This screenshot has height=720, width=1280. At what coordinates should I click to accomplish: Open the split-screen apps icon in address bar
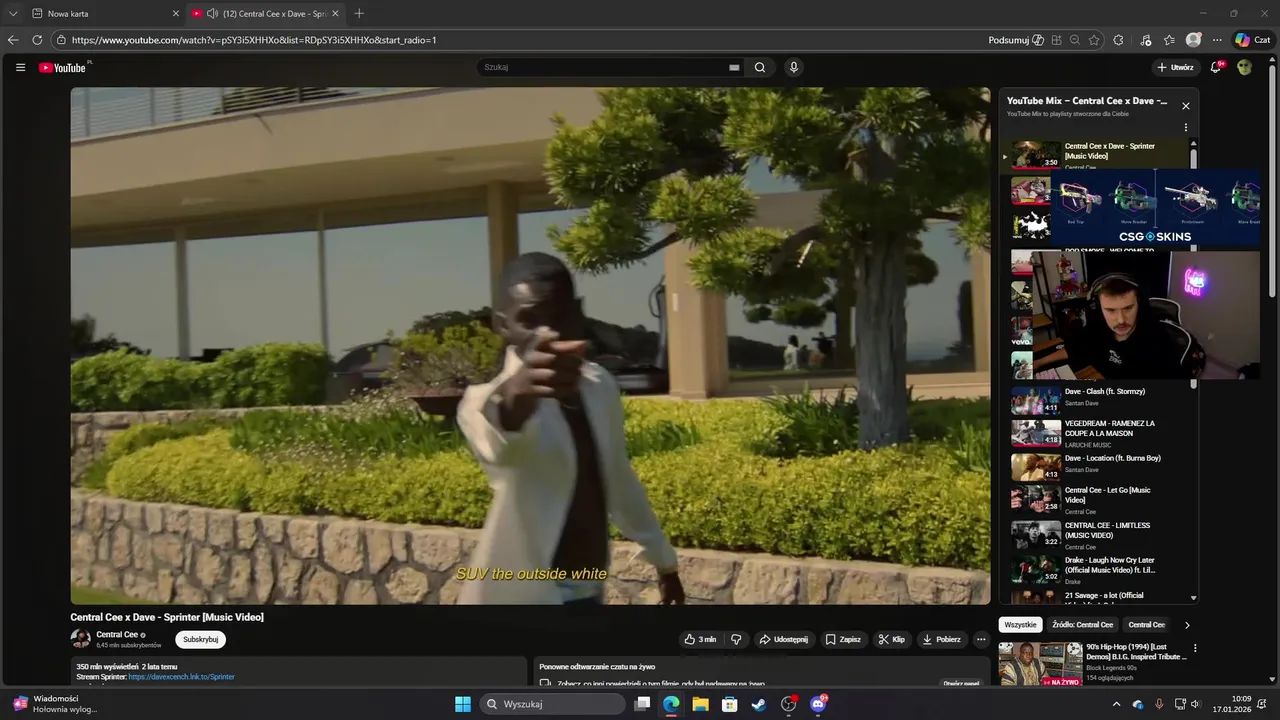pyautogui.click(x=1056, y=40)
